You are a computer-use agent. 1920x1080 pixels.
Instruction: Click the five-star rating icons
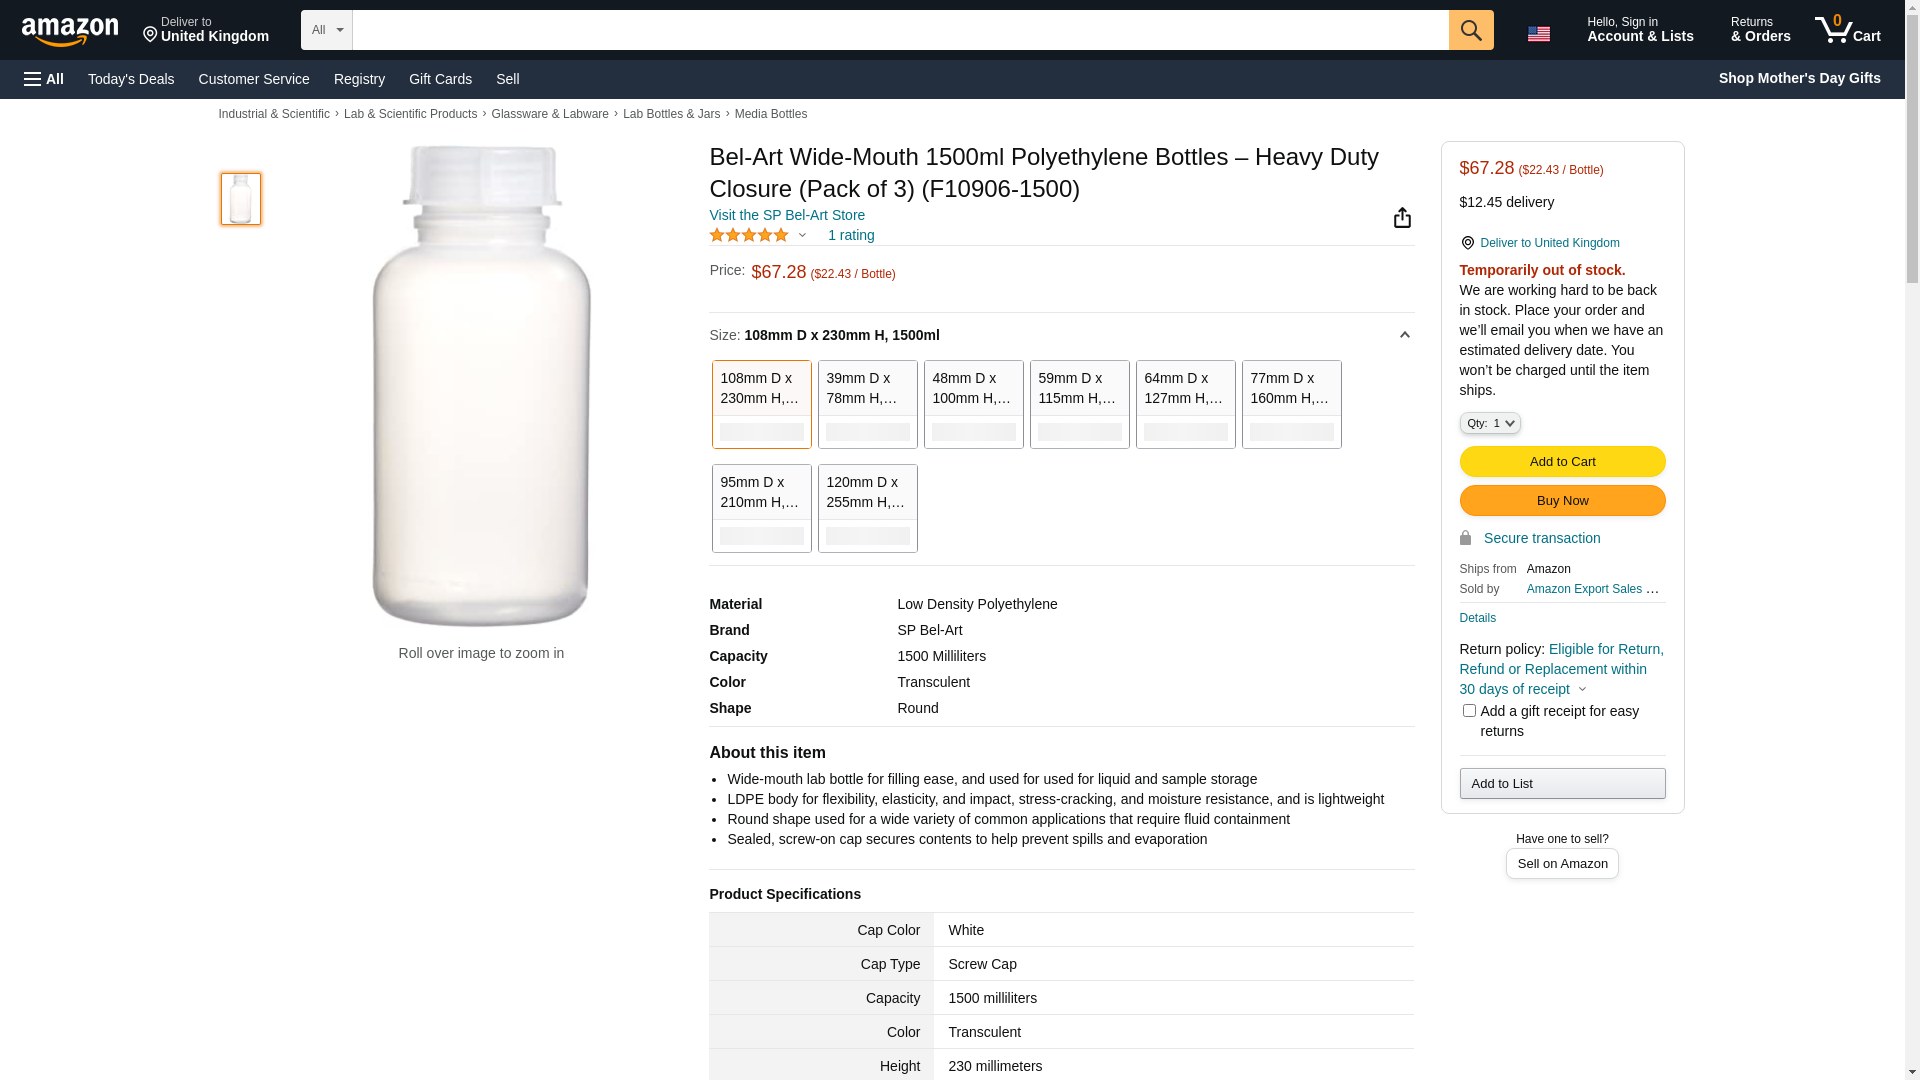pyautogui.click(x=749, y=235)
